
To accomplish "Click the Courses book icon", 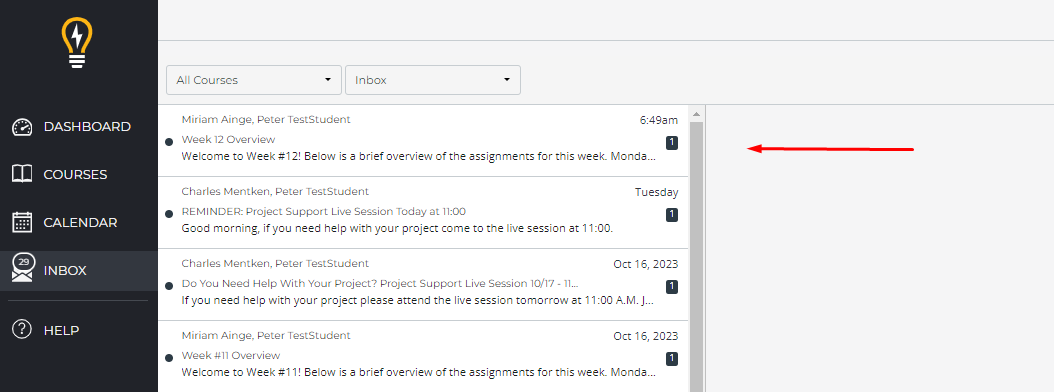I will pyautogui.click(x=22, y=174).
